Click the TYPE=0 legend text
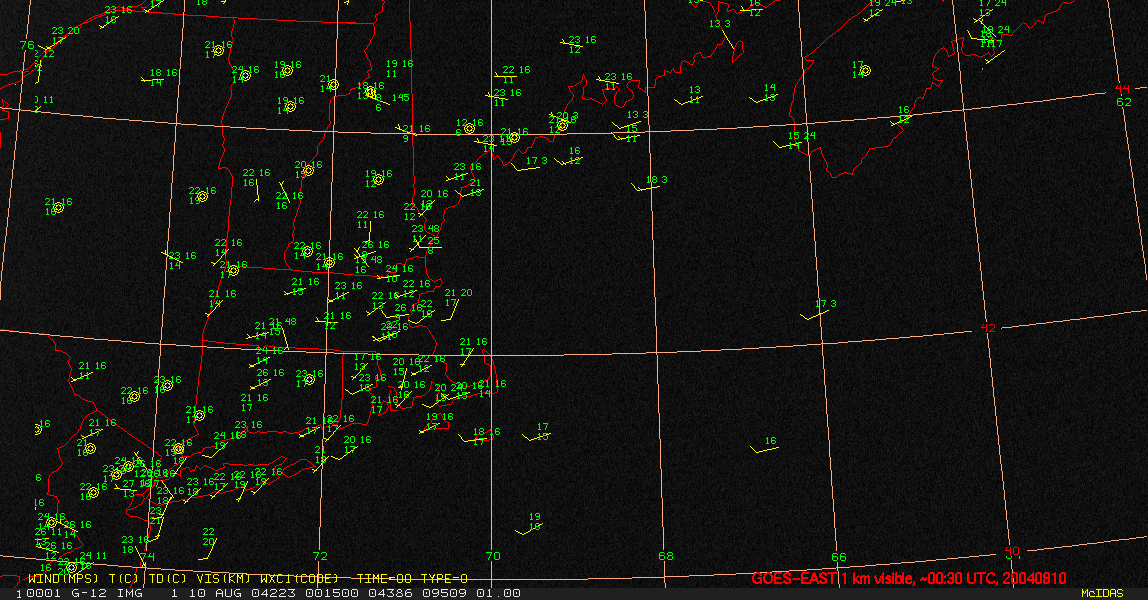The height and width of the screenshot is (600, 1148). [442, 579]
